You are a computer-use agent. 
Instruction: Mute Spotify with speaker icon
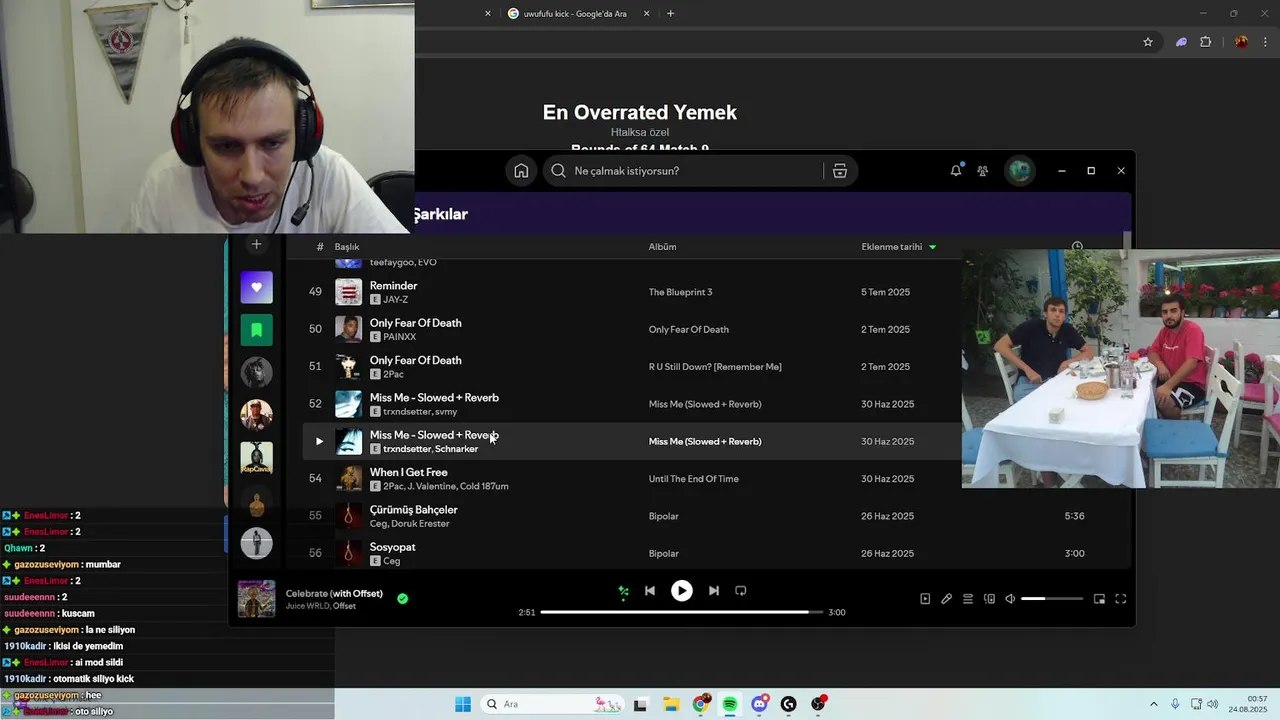[1010, 599]
